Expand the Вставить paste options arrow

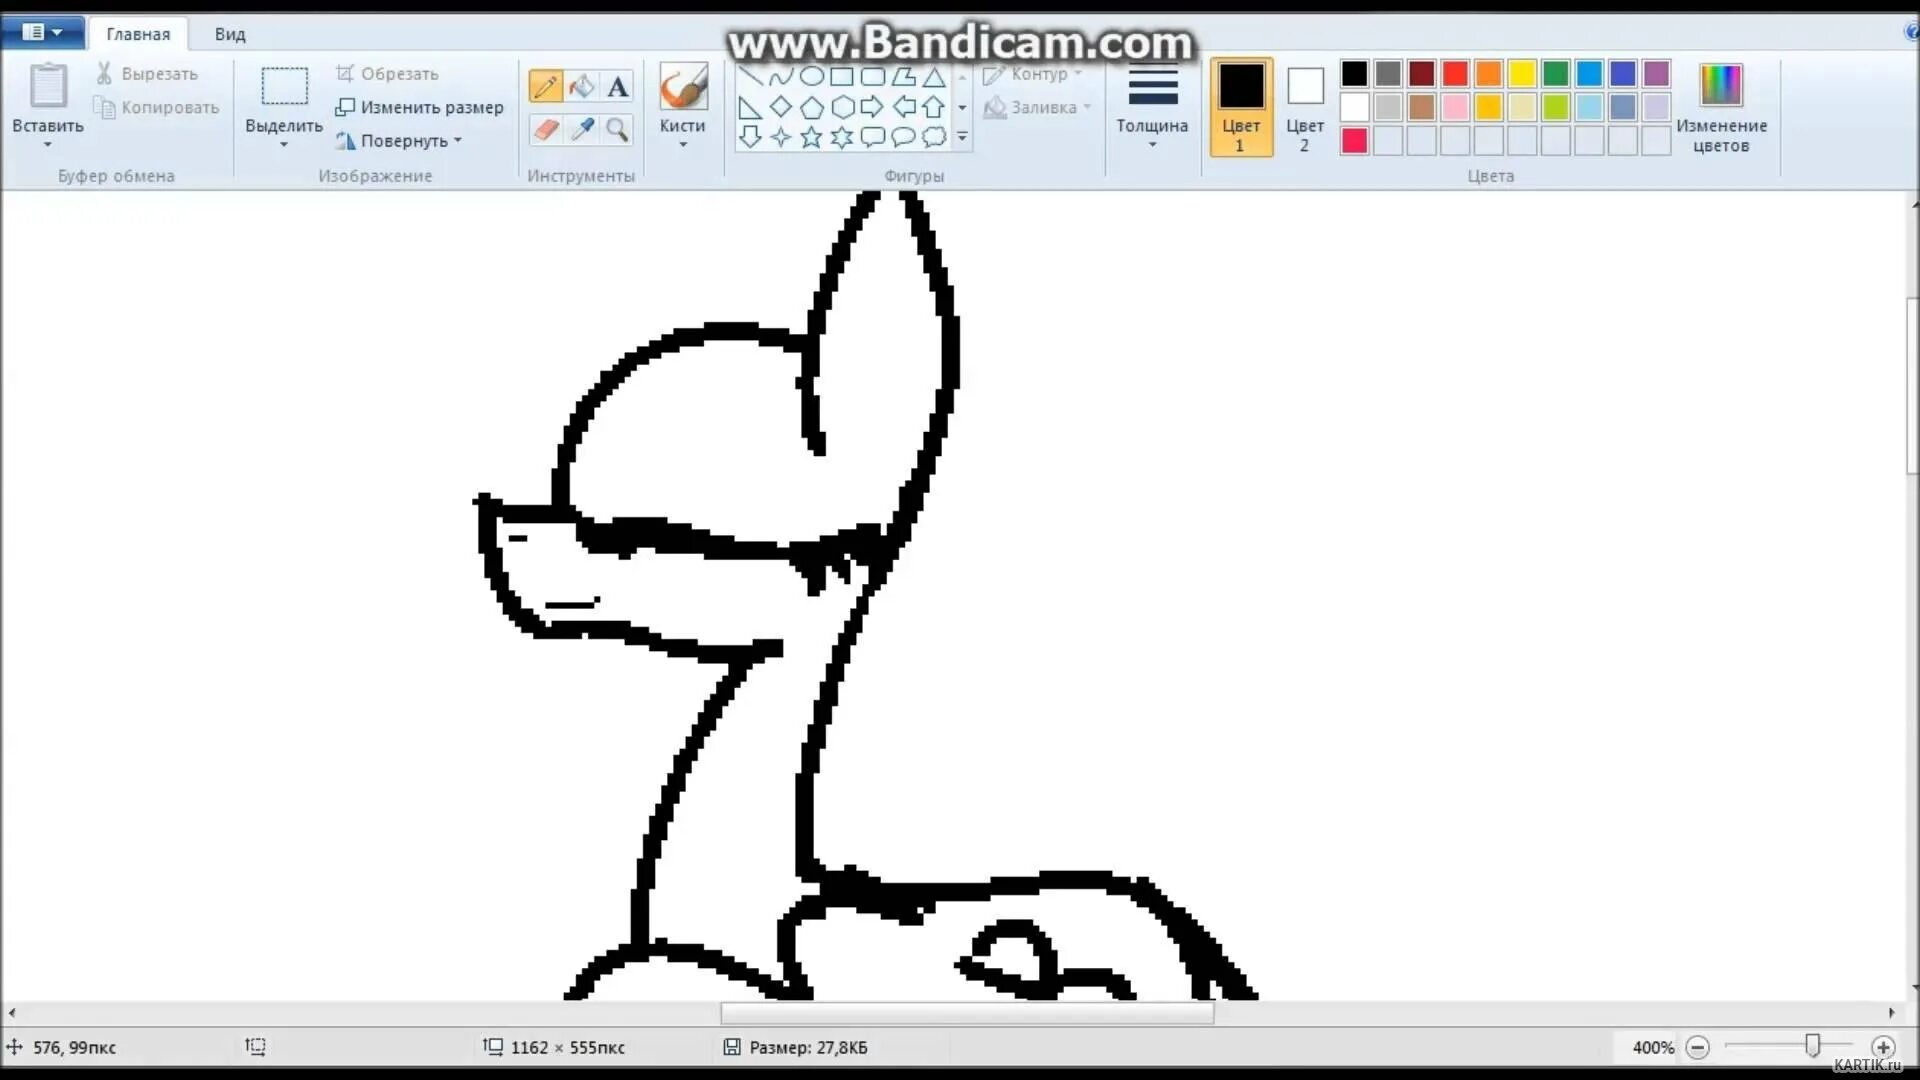tap(47, 144)
